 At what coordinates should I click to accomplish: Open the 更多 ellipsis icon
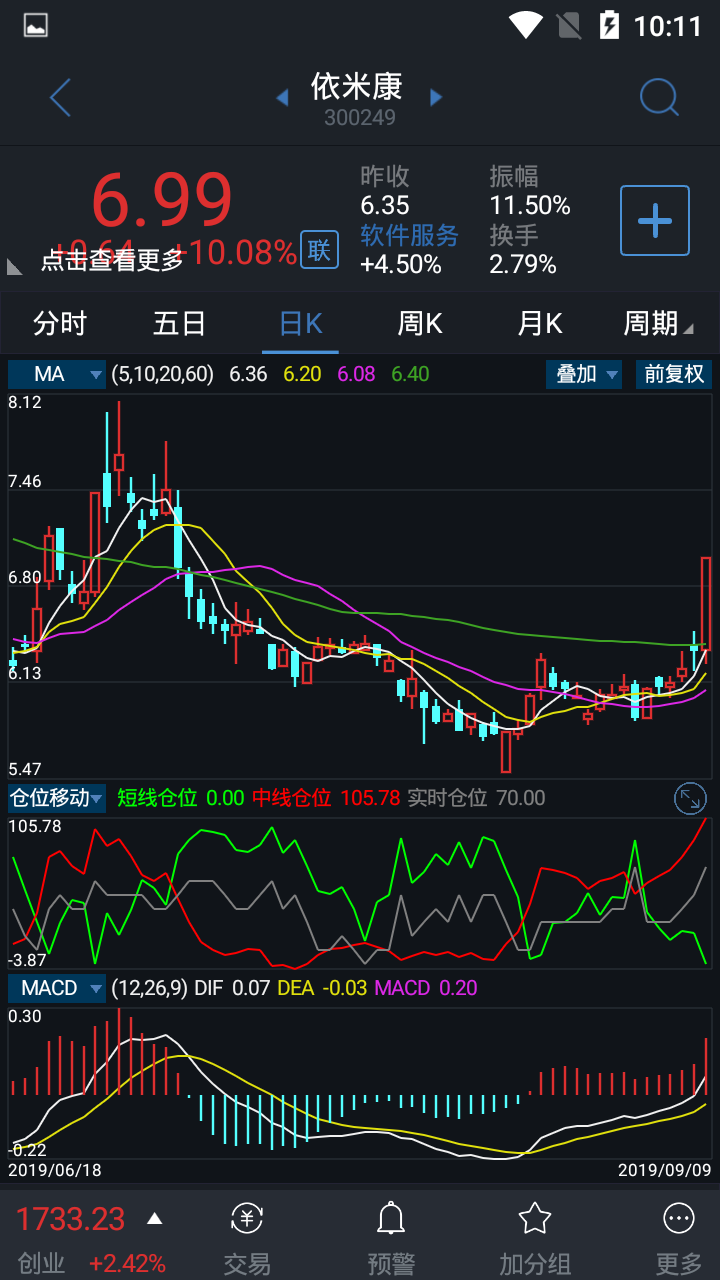[679, 1218]
